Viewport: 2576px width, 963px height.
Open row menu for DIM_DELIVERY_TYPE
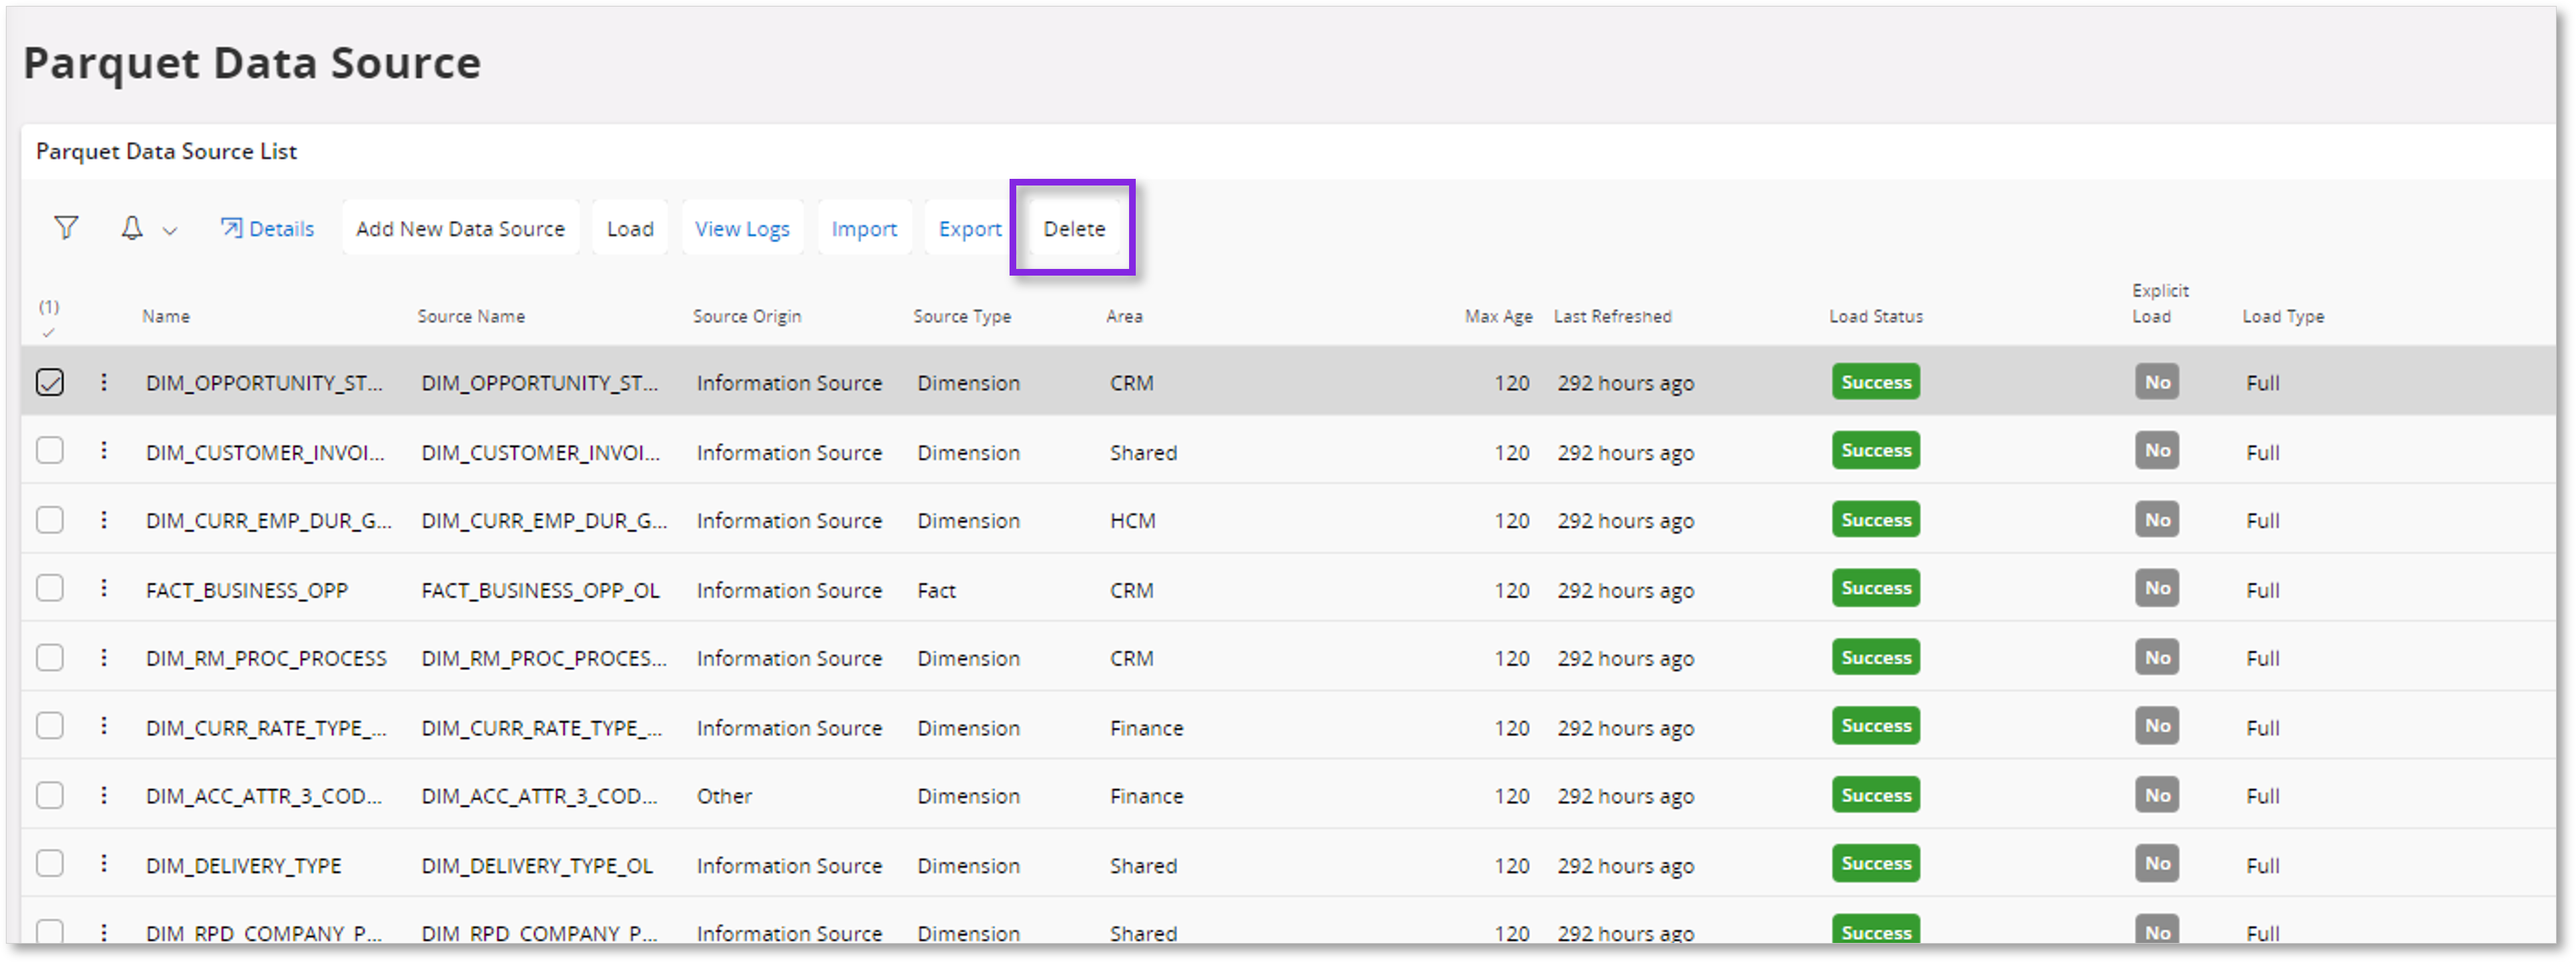(x=105, y=864)
